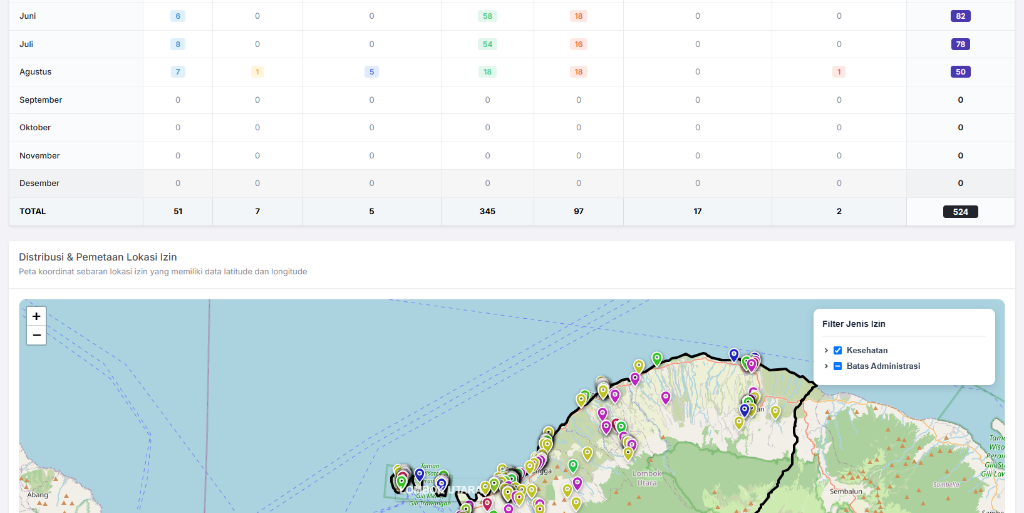1024x513 pixels.
Task: Click the Kesehatan filter label
Action: 867,350
